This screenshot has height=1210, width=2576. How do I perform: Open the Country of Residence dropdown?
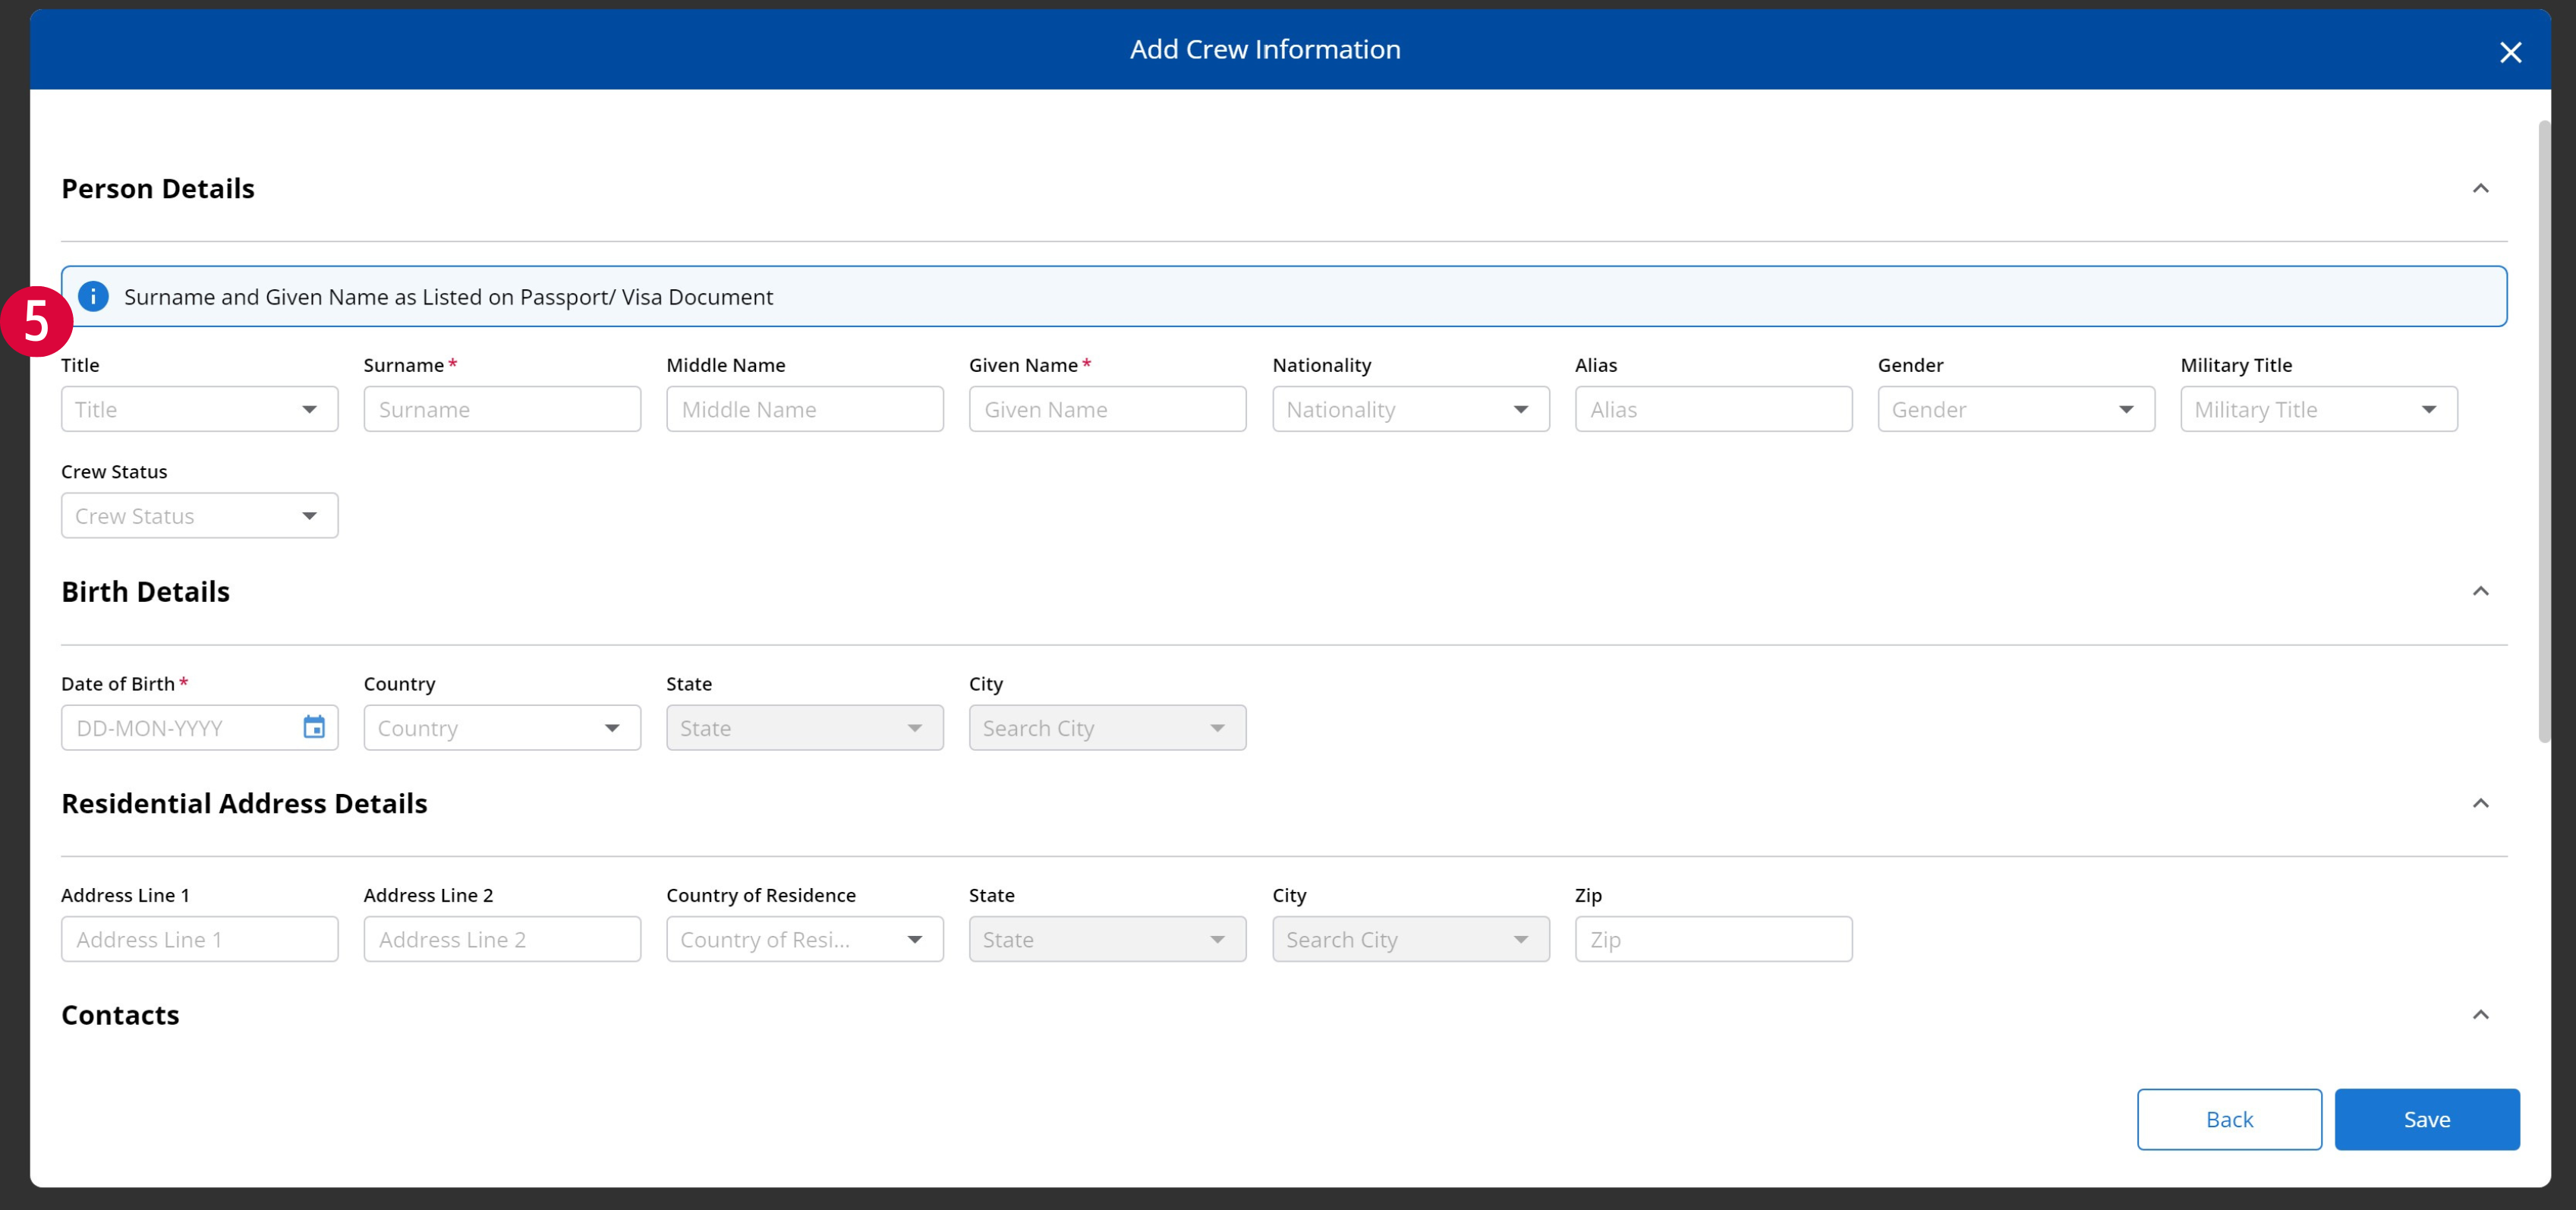(x=805, y=939)
